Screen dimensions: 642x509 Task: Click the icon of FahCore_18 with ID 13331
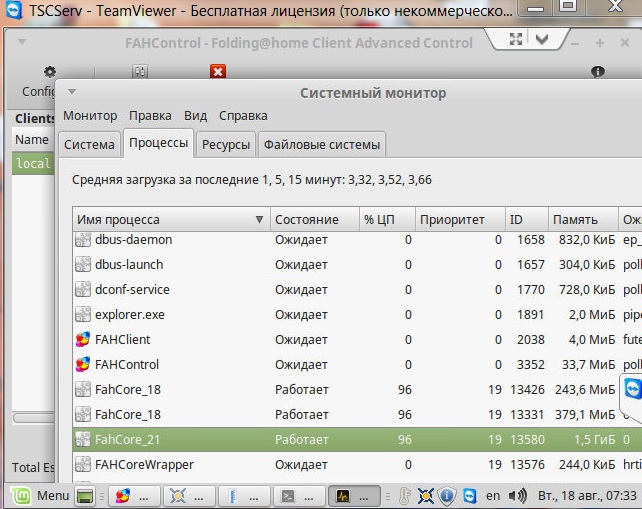coord(83,414)
